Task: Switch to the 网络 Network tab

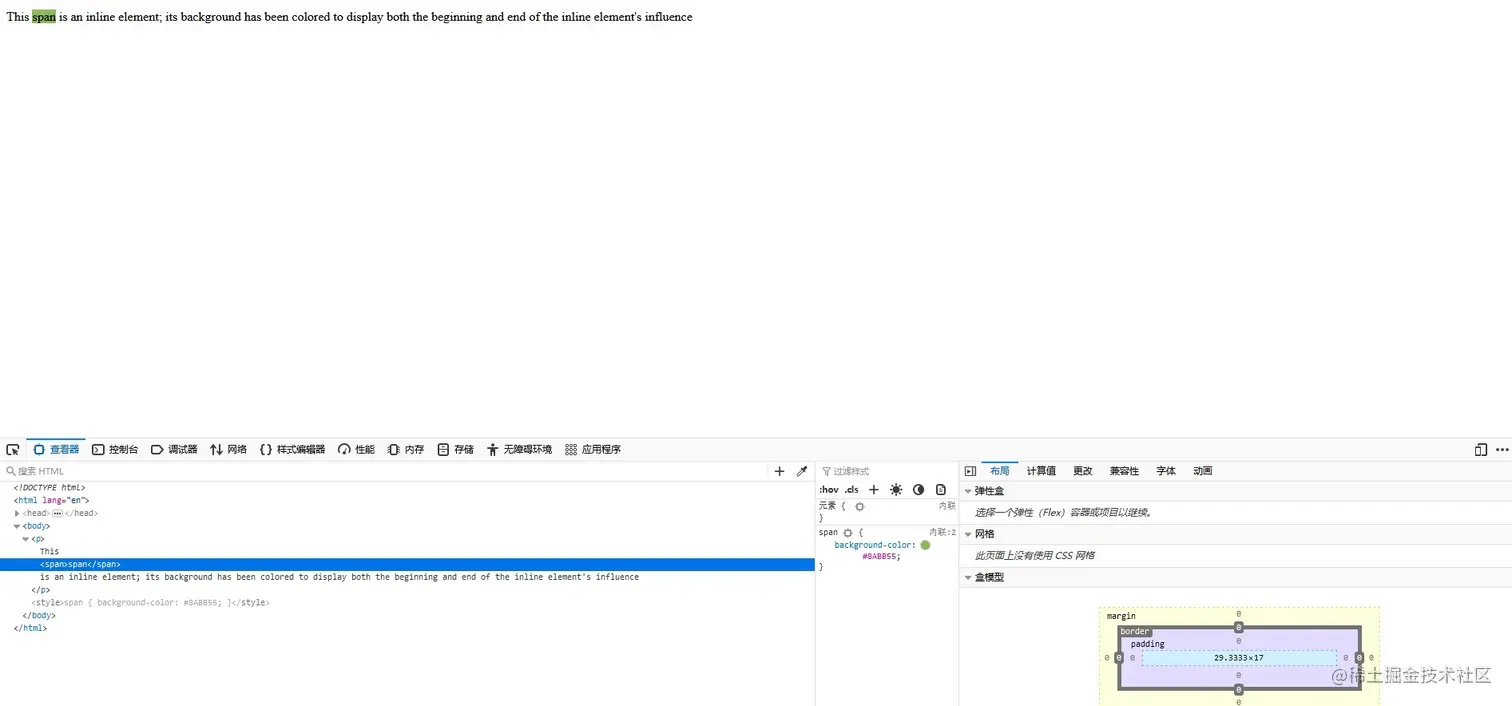Action: pos(228,450)
